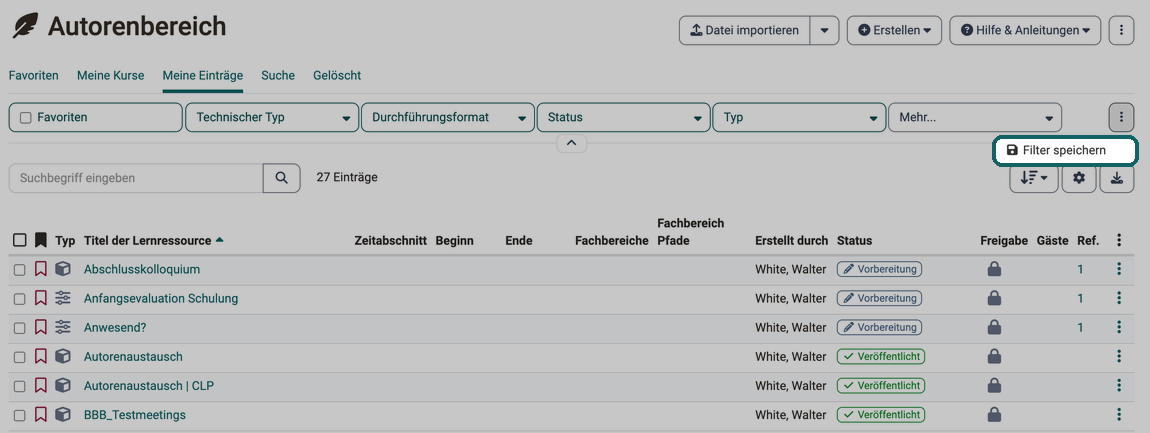Select the Anwesend? row checkbox

point(20,327)
